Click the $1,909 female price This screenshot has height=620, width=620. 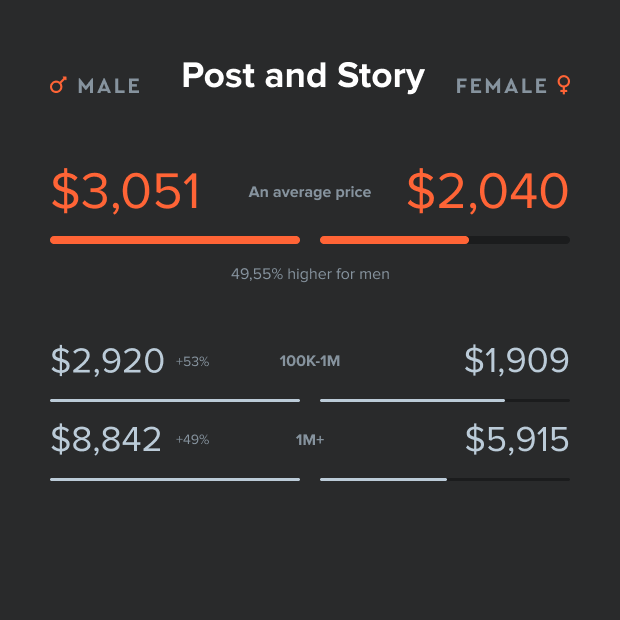click(517, 361)
